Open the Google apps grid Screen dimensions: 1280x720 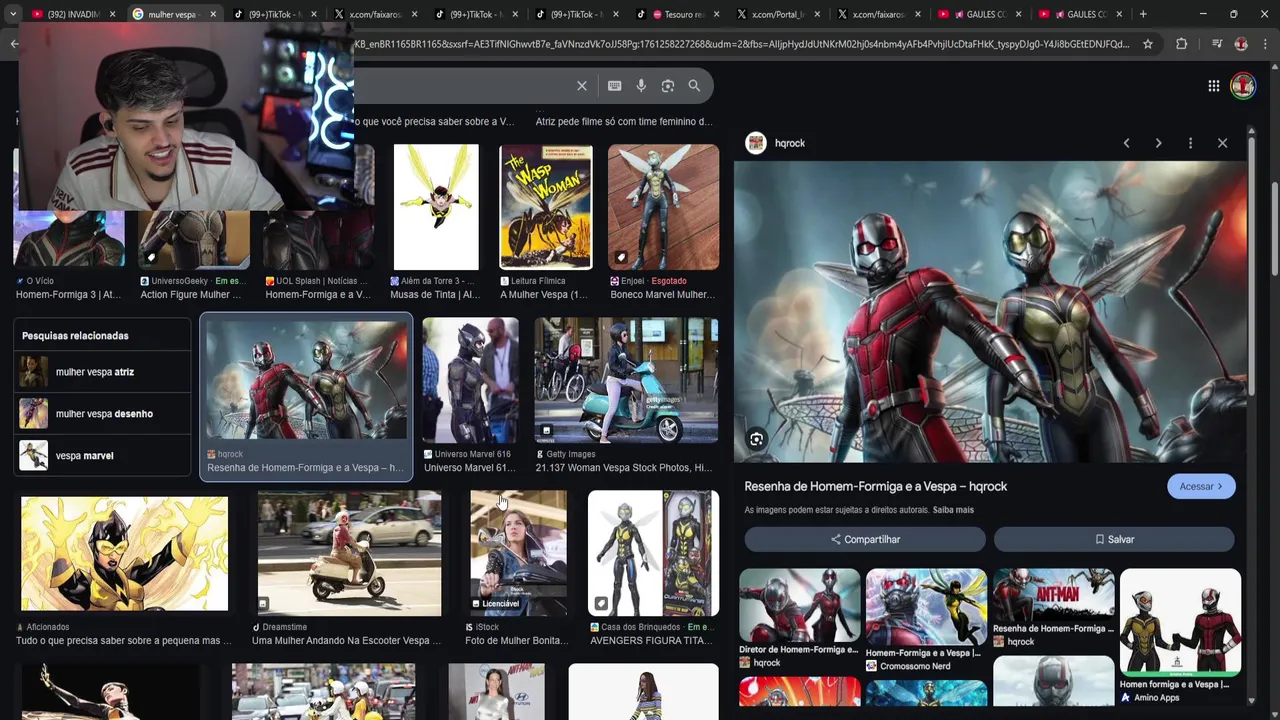click(1213, 86)
